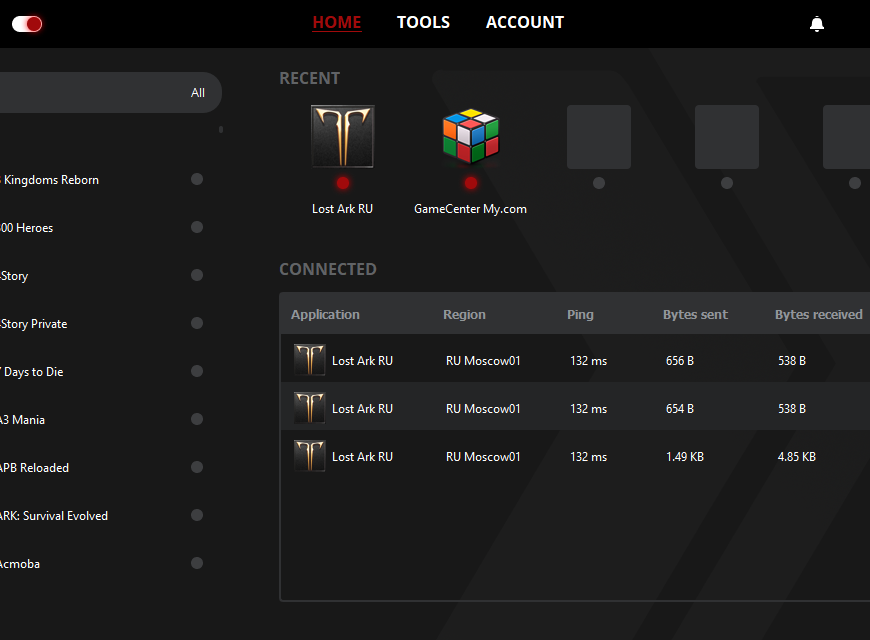Click the 4.85 KB bytes received value
The height and width of the screenshot is (640, 870).
point(797,457)
